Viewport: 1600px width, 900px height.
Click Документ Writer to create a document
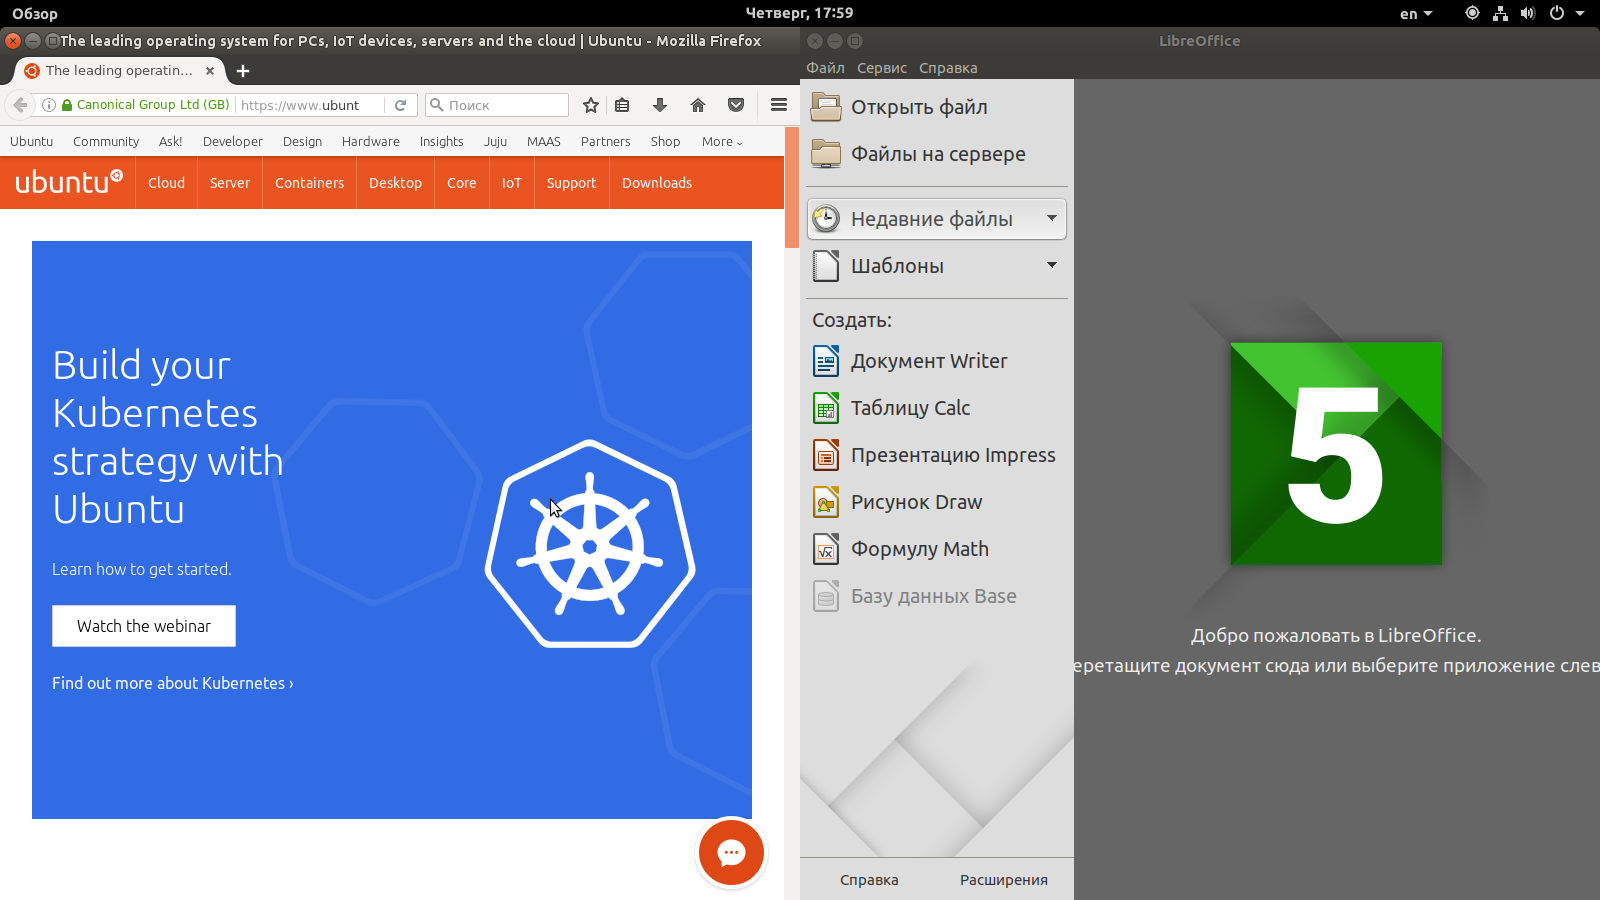[929, 361]
